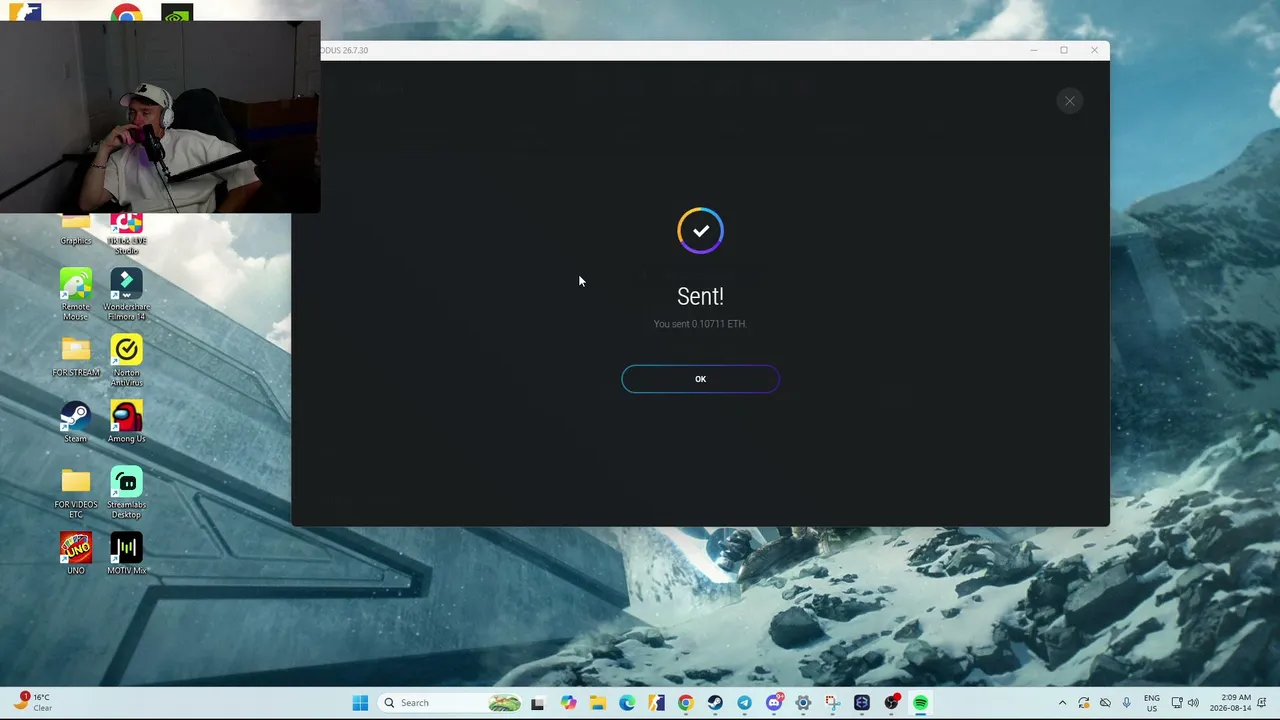Image resolution: width=1280 pixels, height=720 pixels.
Task: Select the FOR STREAM folder
Action: click(76, 356)
